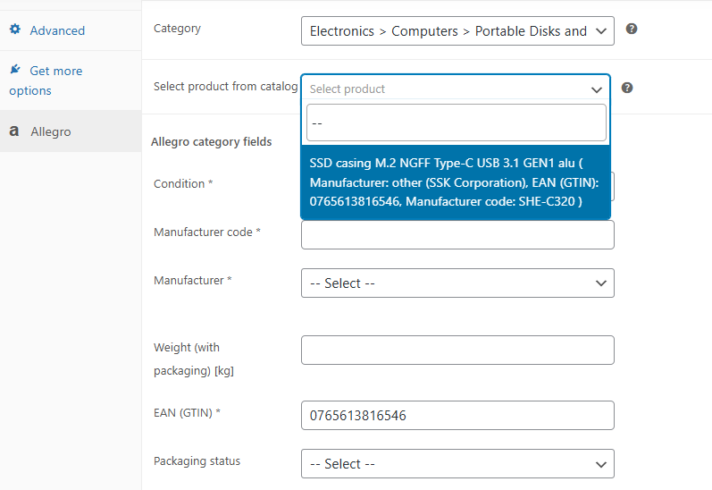
Task: Click the product search input field
Action: [x=456, y=123]
